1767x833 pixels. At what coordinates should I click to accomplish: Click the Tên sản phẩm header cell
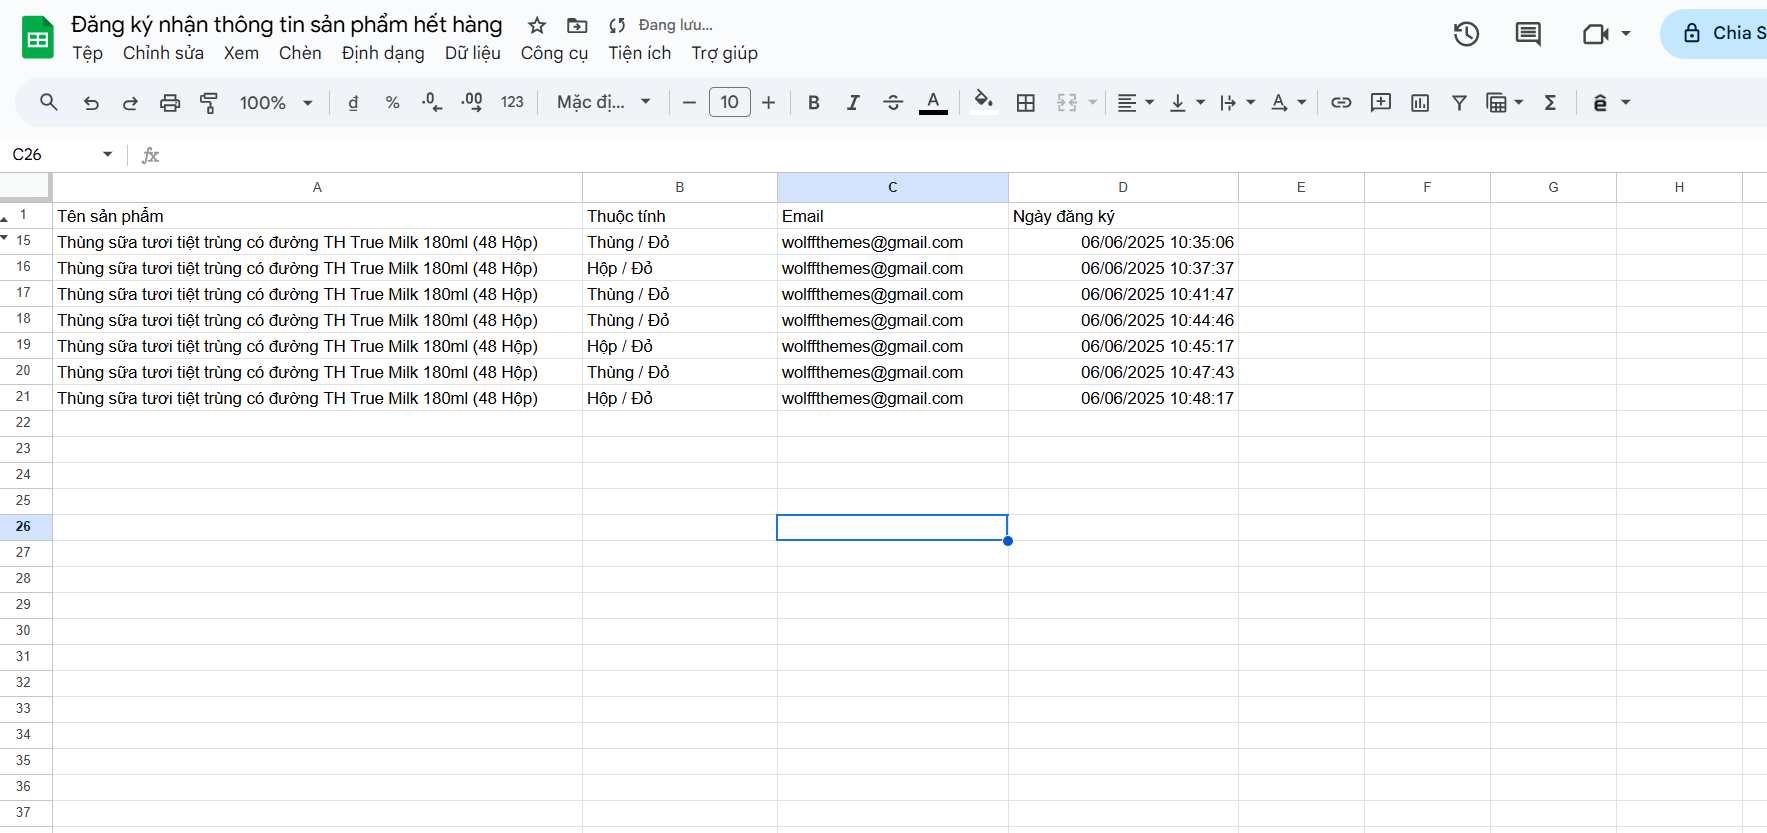click(317, 216)
